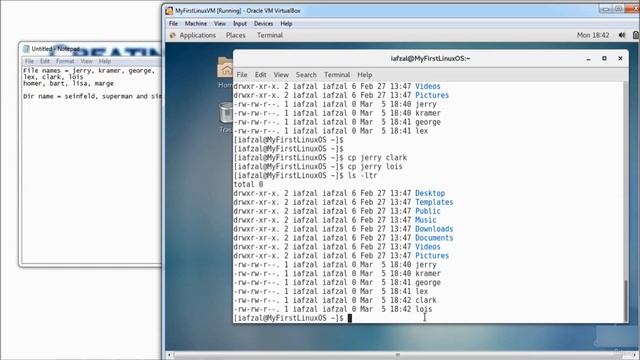The height and width of the screenshot is (360, 640).
Task: Click the Templates directory name in listing
Action: point(434,202)
